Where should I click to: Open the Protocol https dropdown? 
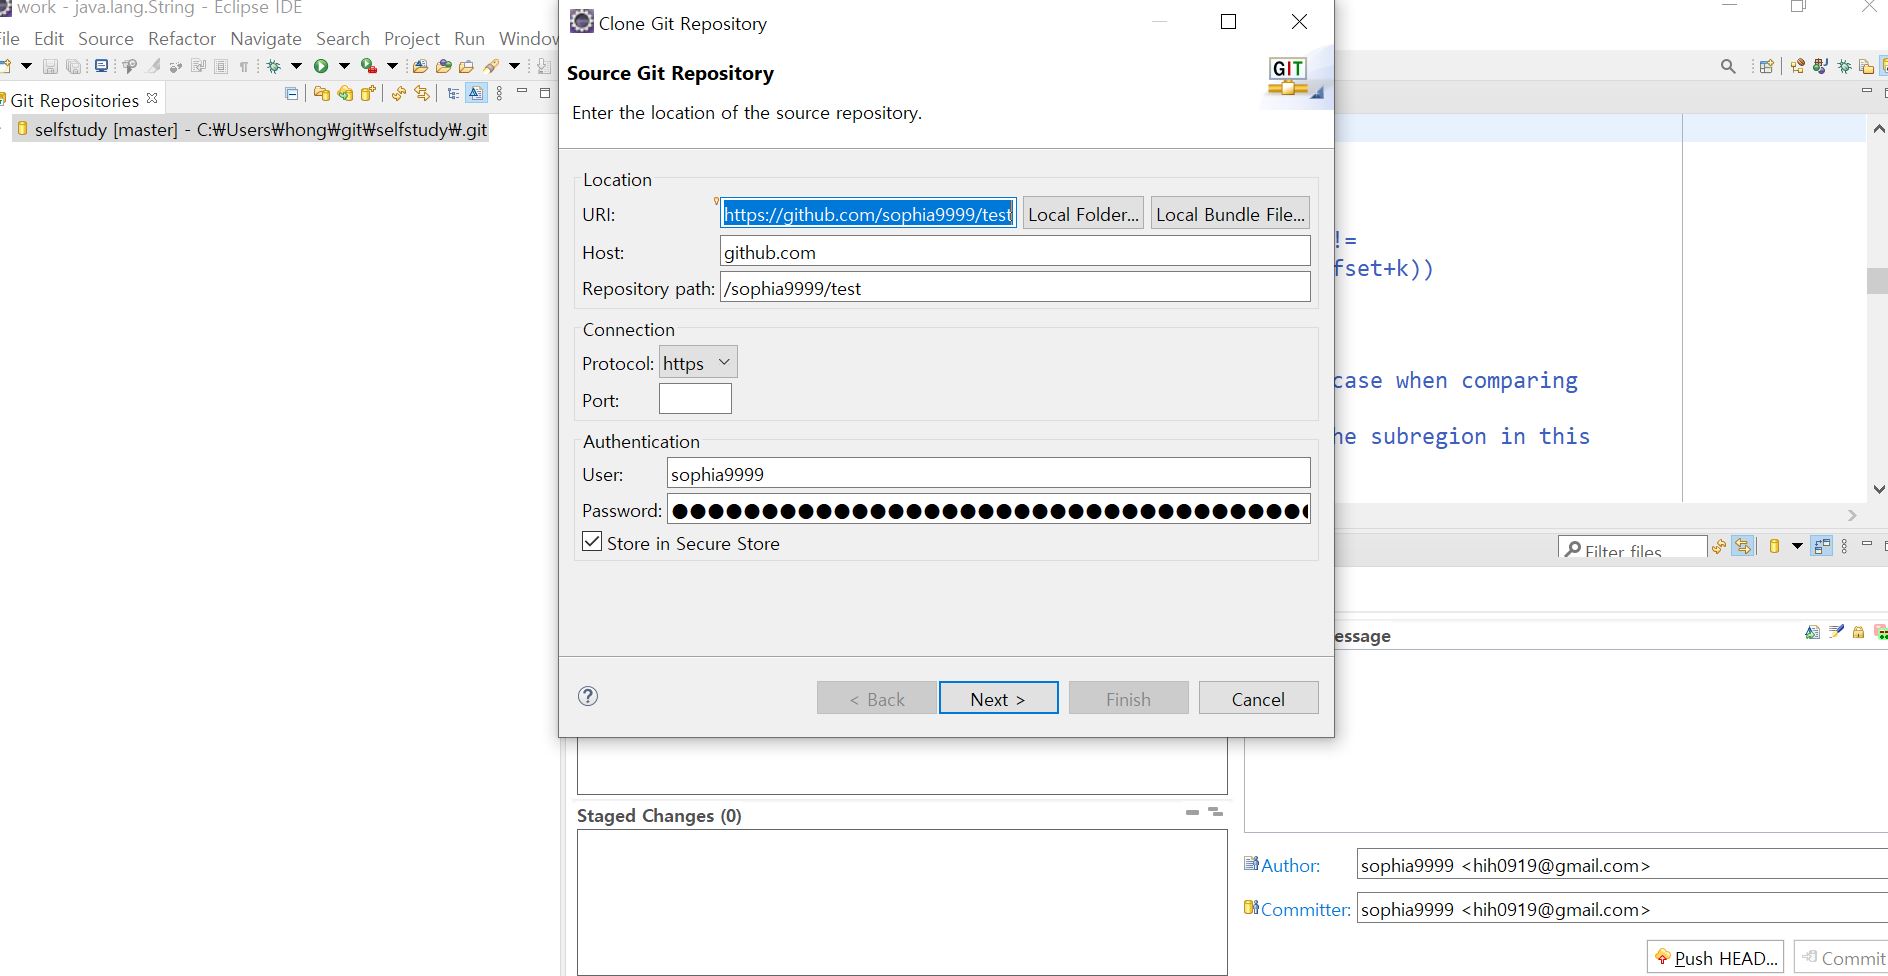pos(698,363)
